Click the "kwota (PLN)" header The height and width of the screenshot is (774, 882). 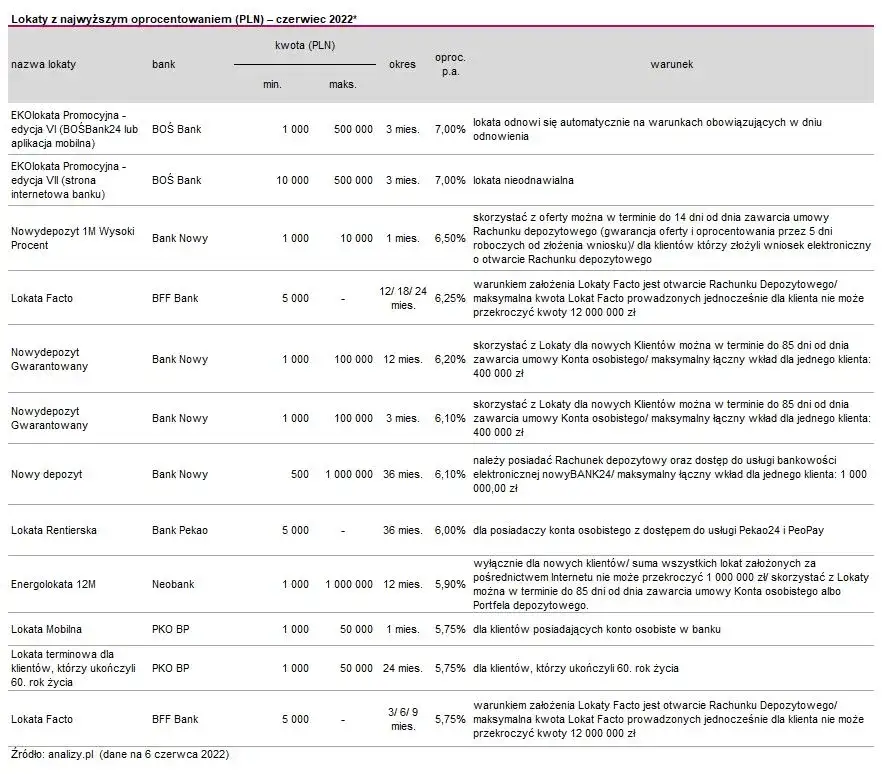pyautogui.click(x=305, y=45)
